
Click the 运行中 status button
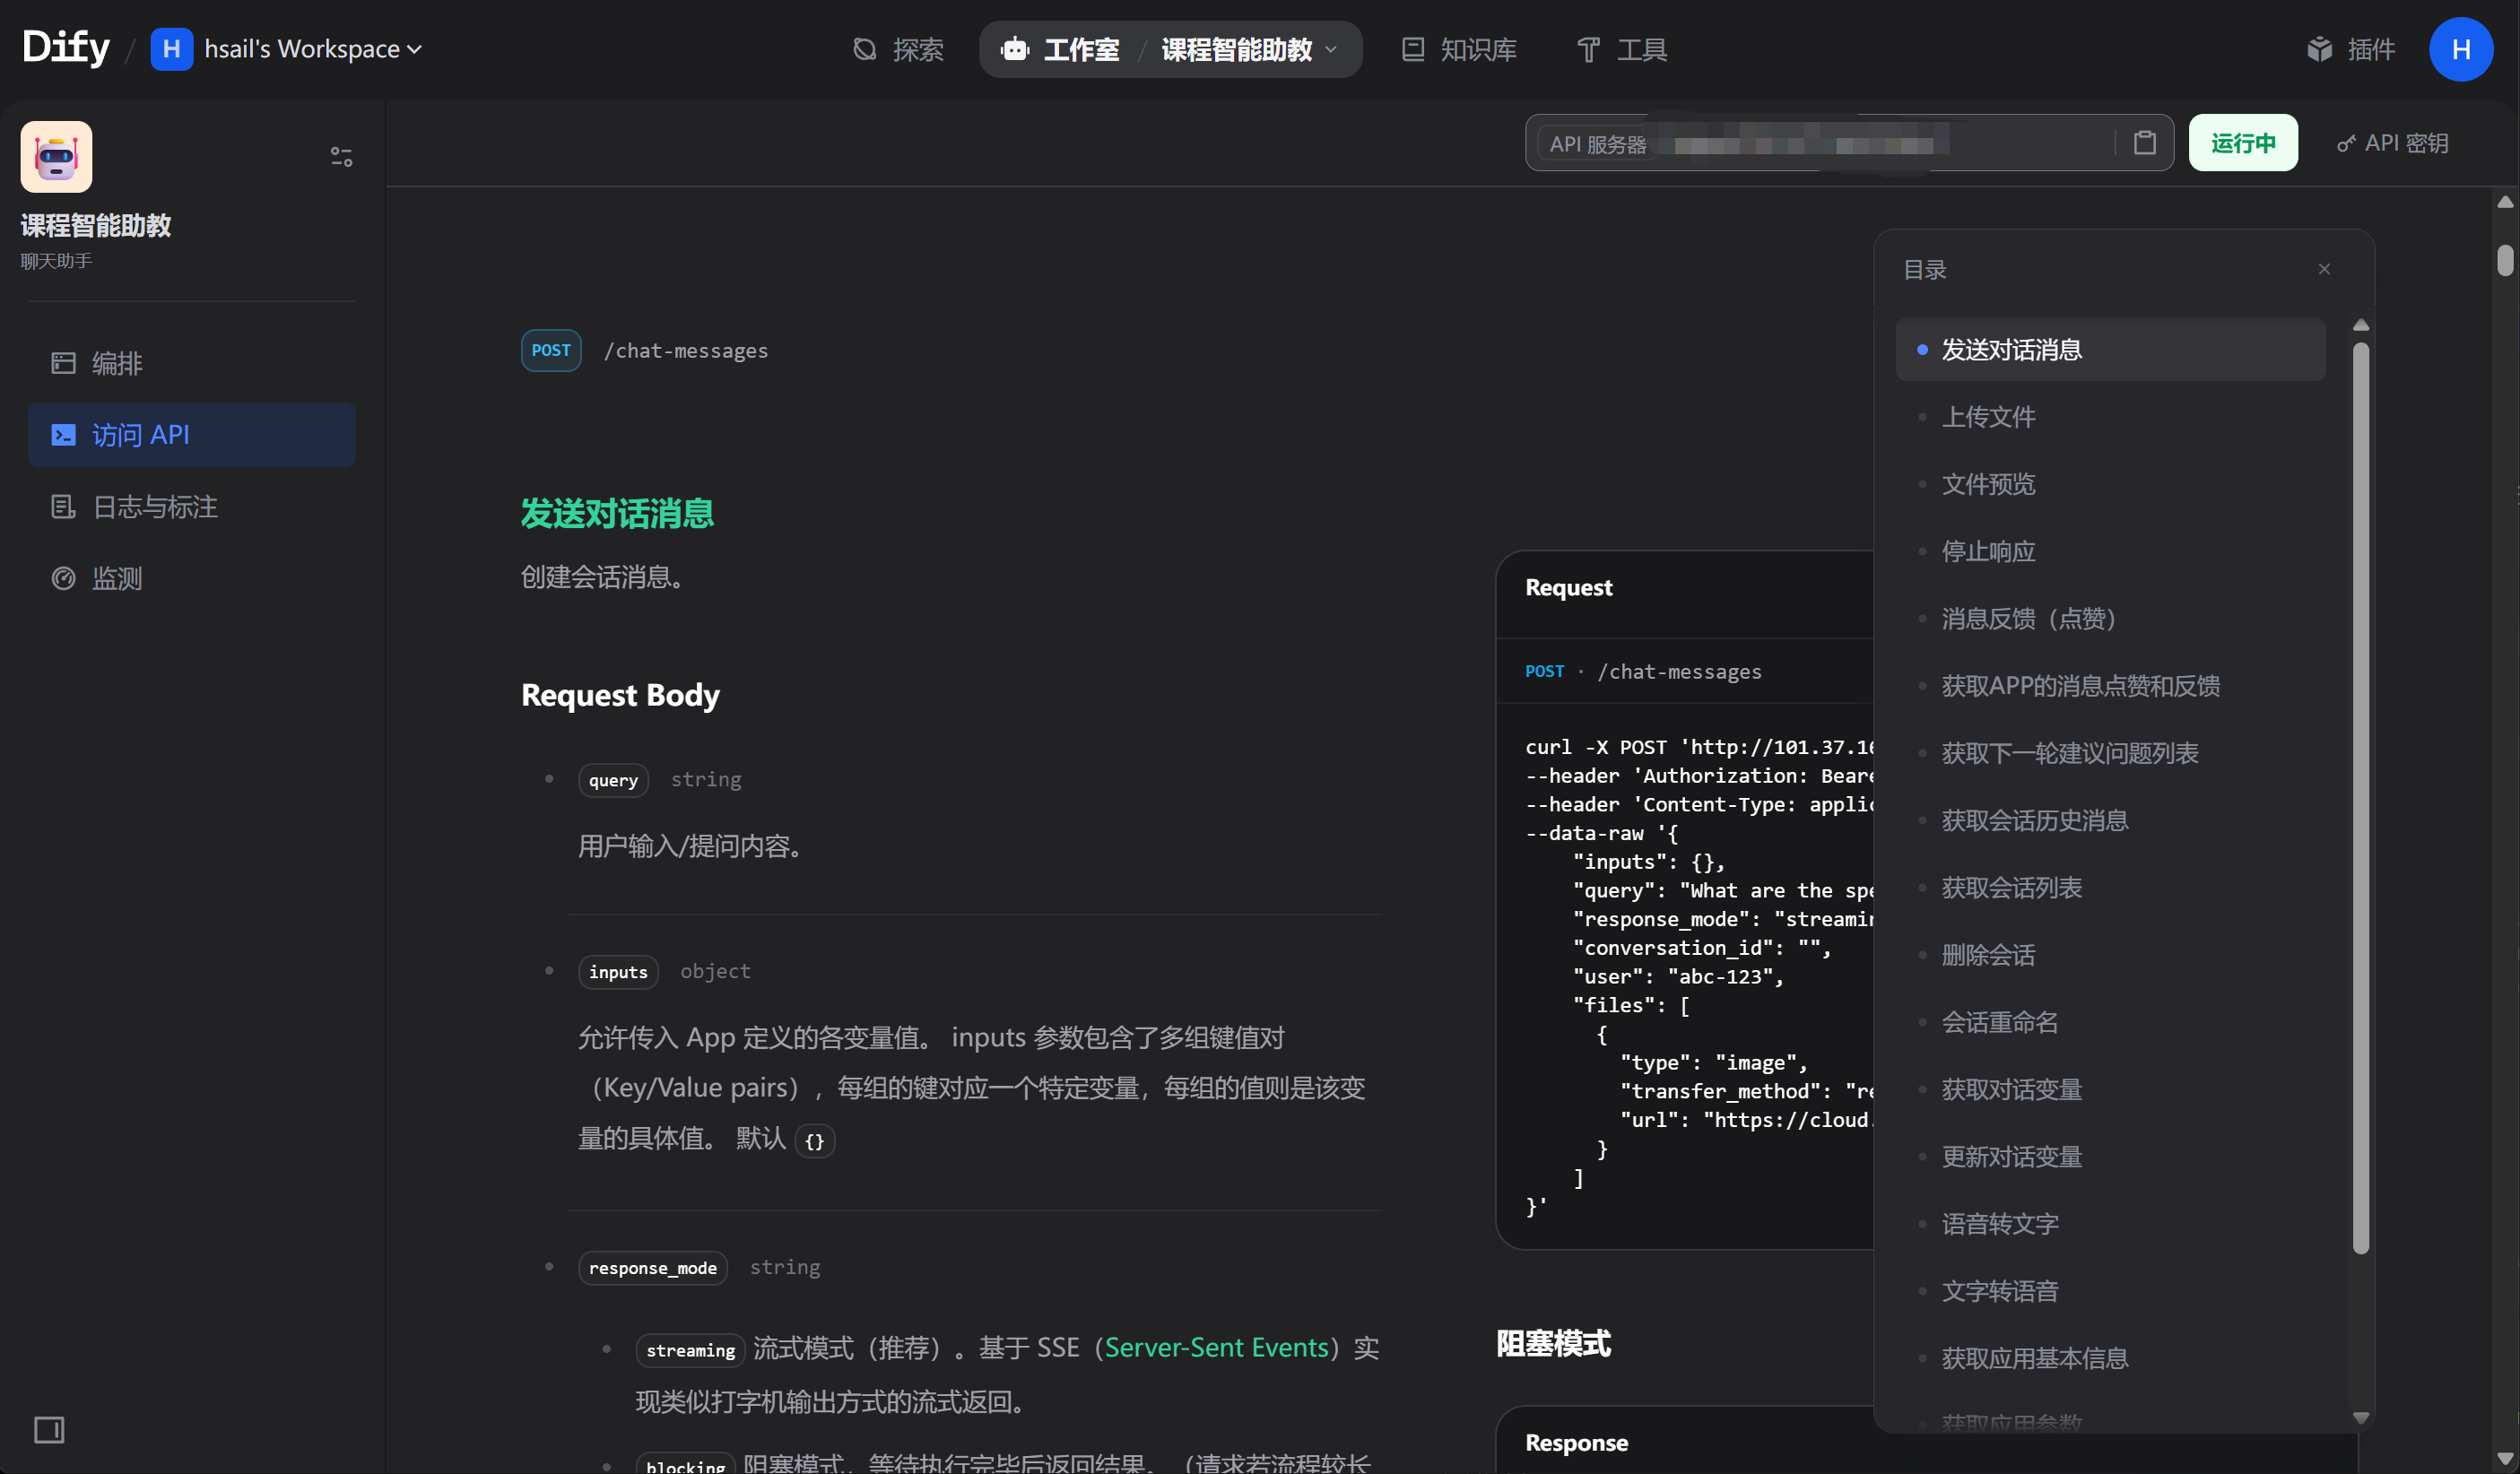point(2243,143)
